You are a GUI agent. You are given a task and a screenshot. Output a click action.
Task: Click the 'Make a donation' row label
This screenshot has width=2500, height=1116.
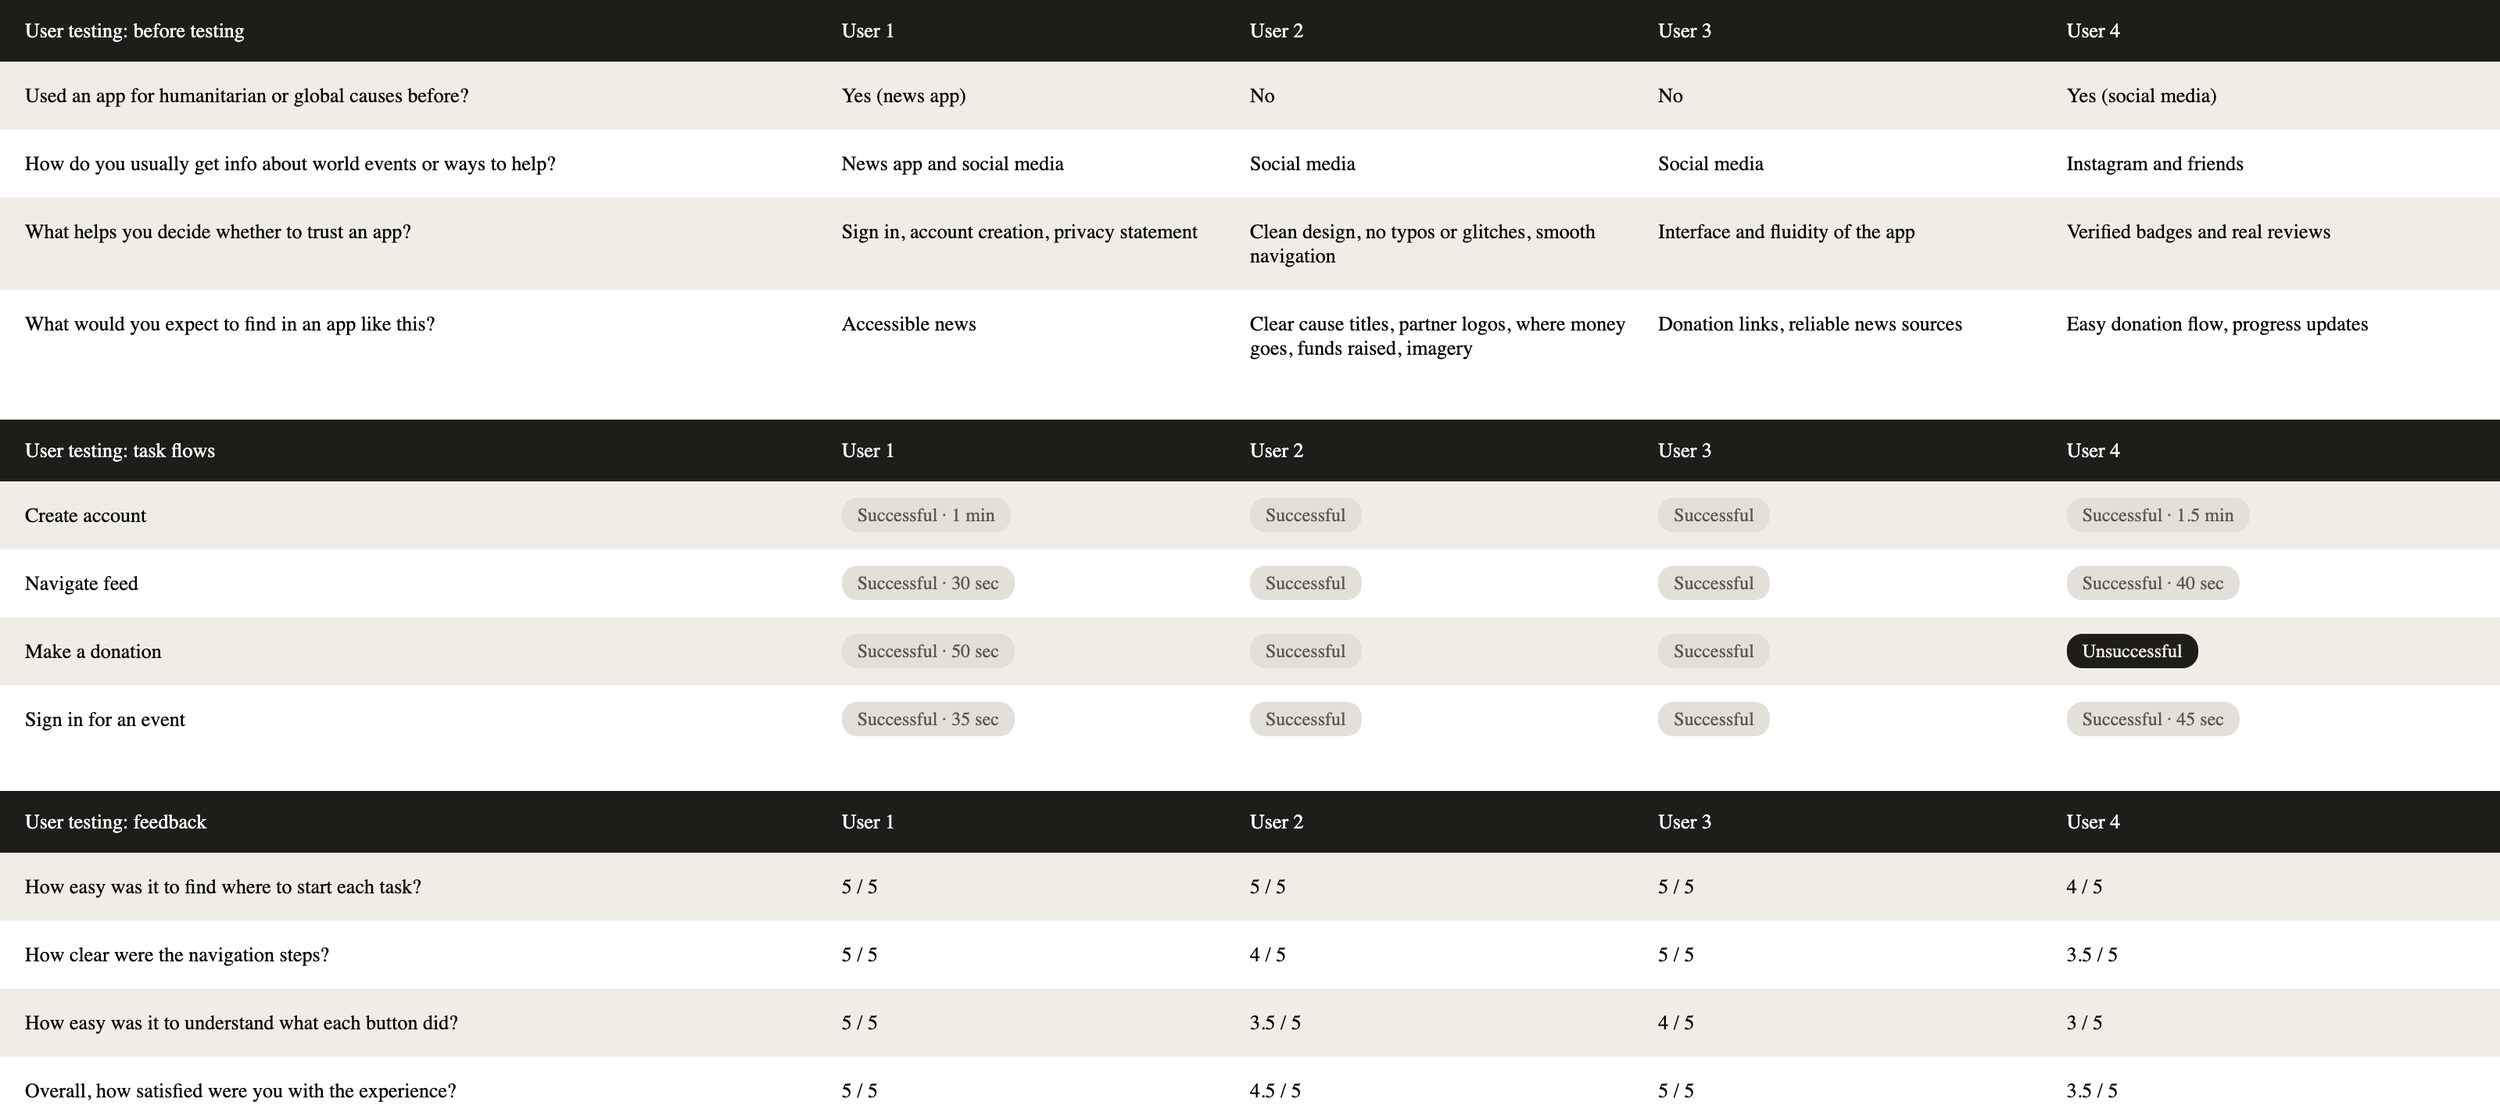coord(93,651)
